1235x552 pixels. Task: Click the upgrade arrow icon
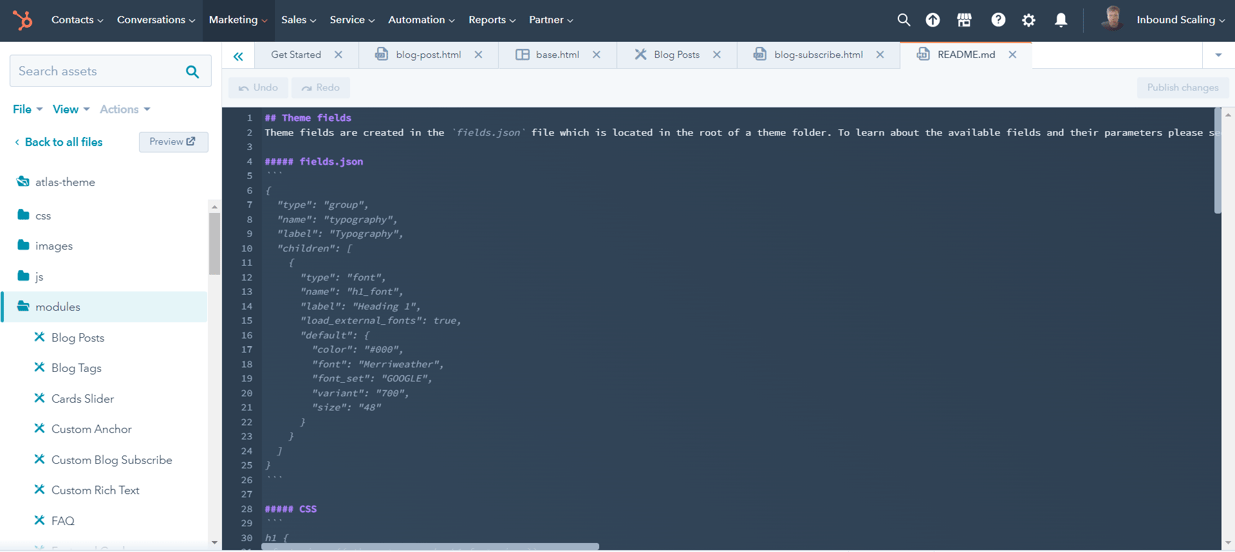tap(933, 20)
